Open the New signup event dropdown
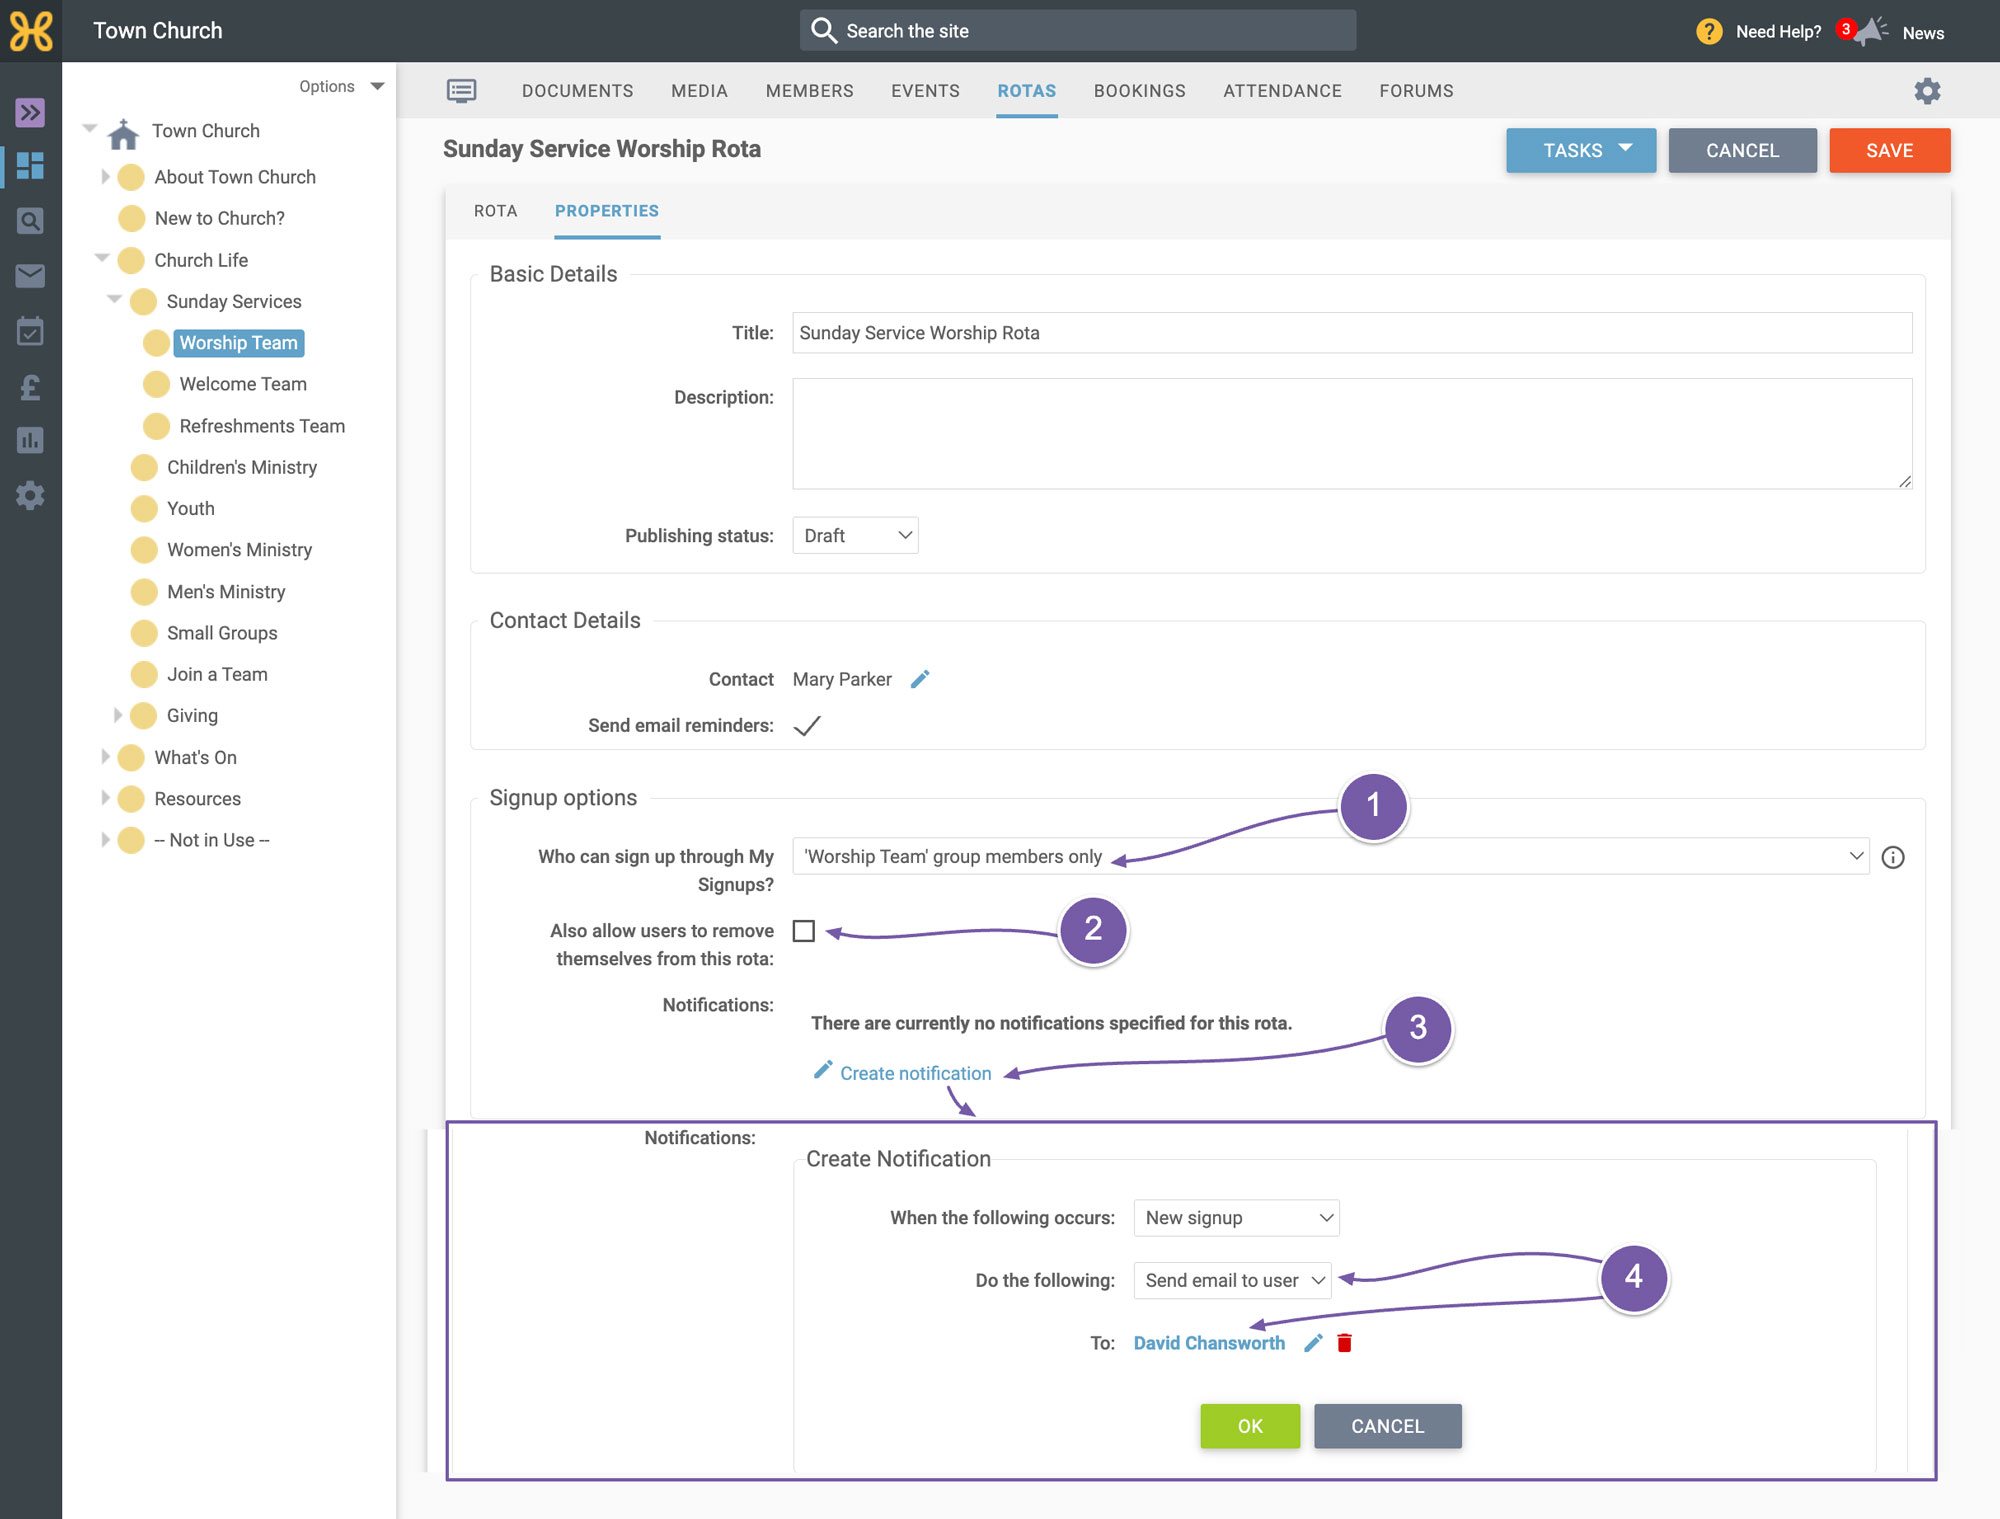 (1236, 1218)
